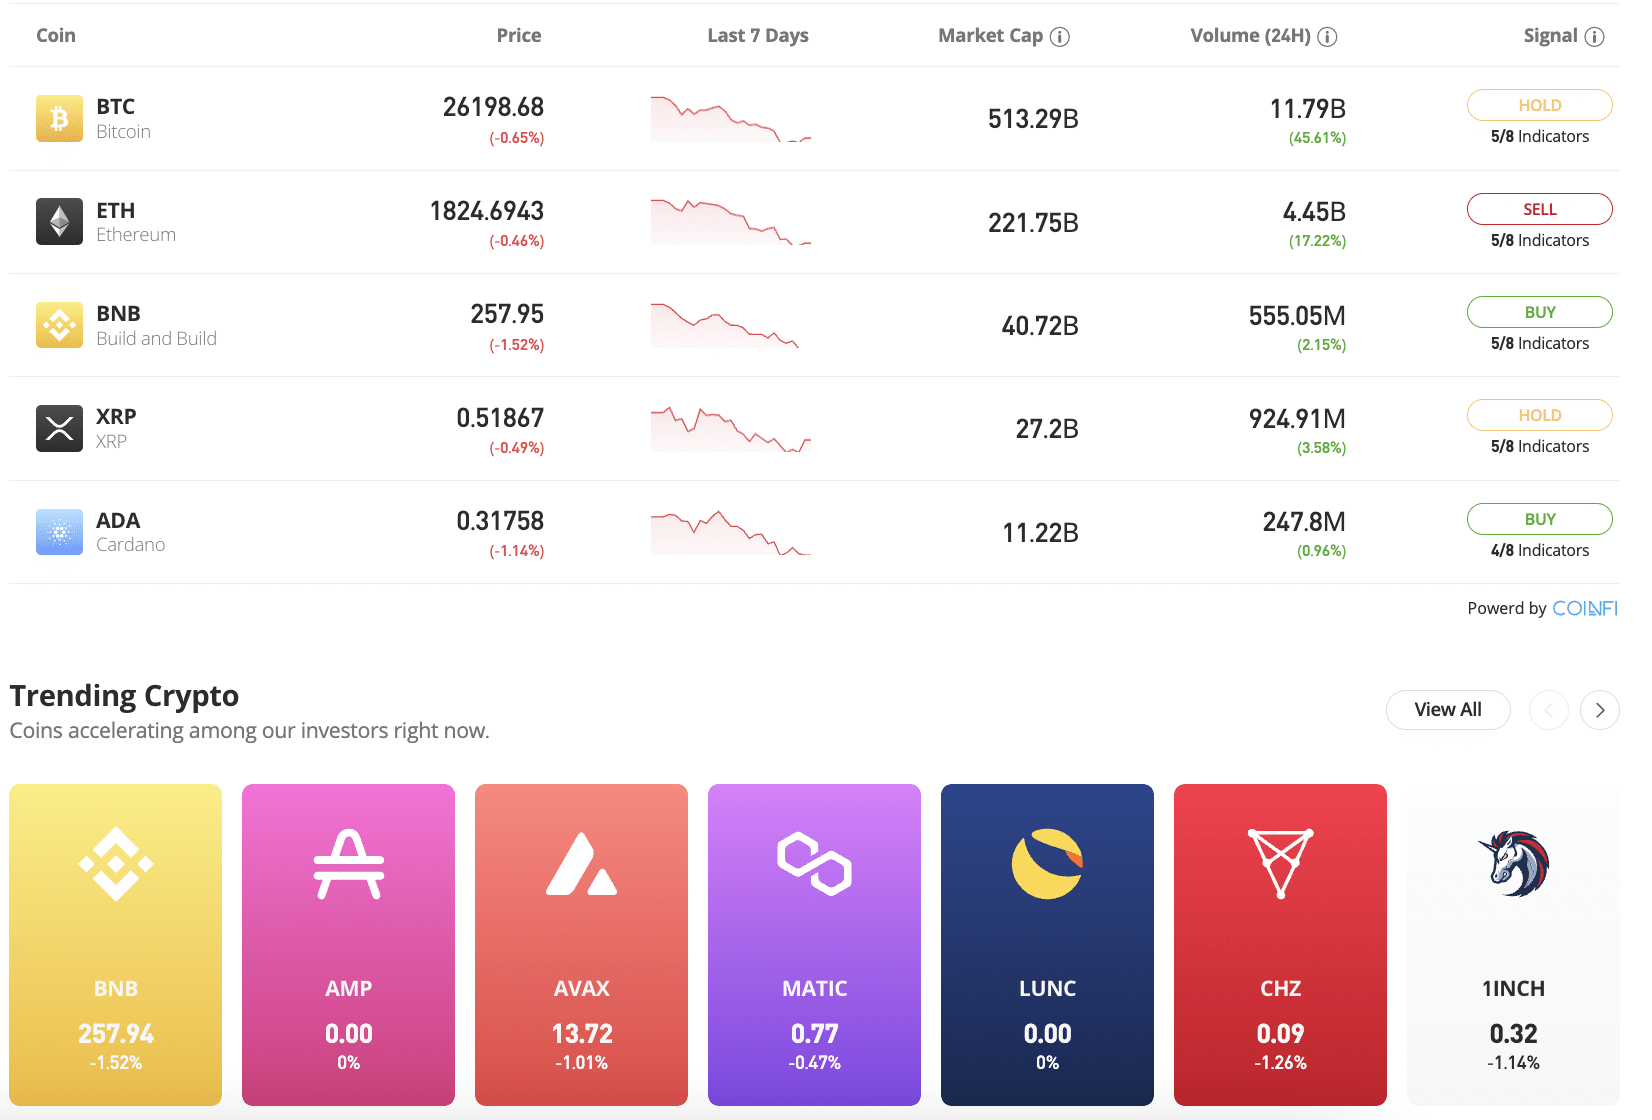Click the BNB coin icon in table

pos(59,325)
